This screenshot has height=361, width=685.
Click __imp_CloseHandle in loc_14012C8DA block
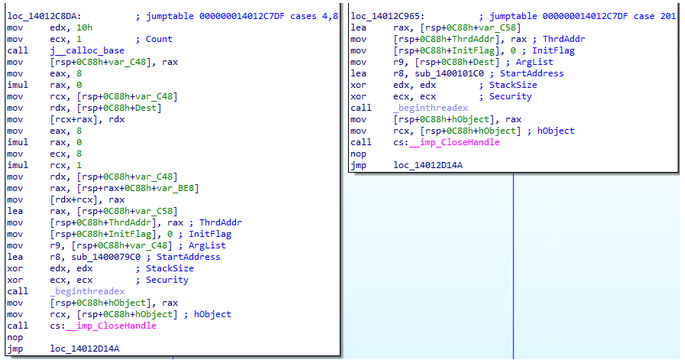(x=111, y=326)
